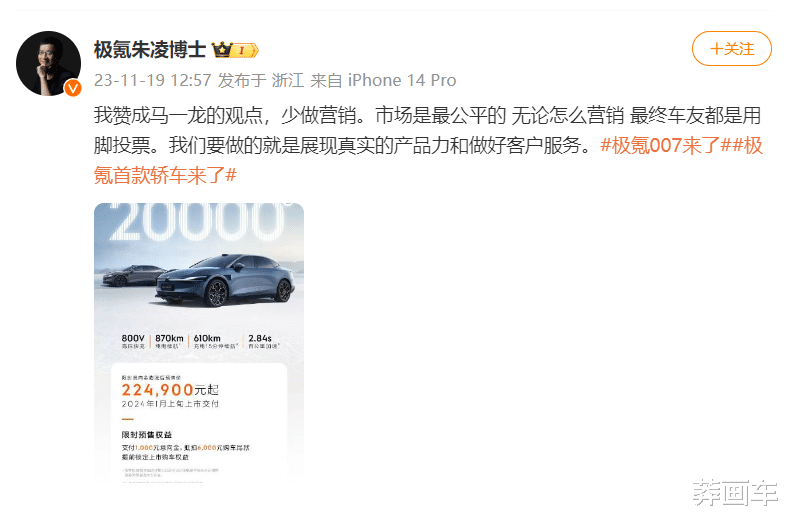Click the 限时预售权益 section in poster

click(x=147, y=435)
